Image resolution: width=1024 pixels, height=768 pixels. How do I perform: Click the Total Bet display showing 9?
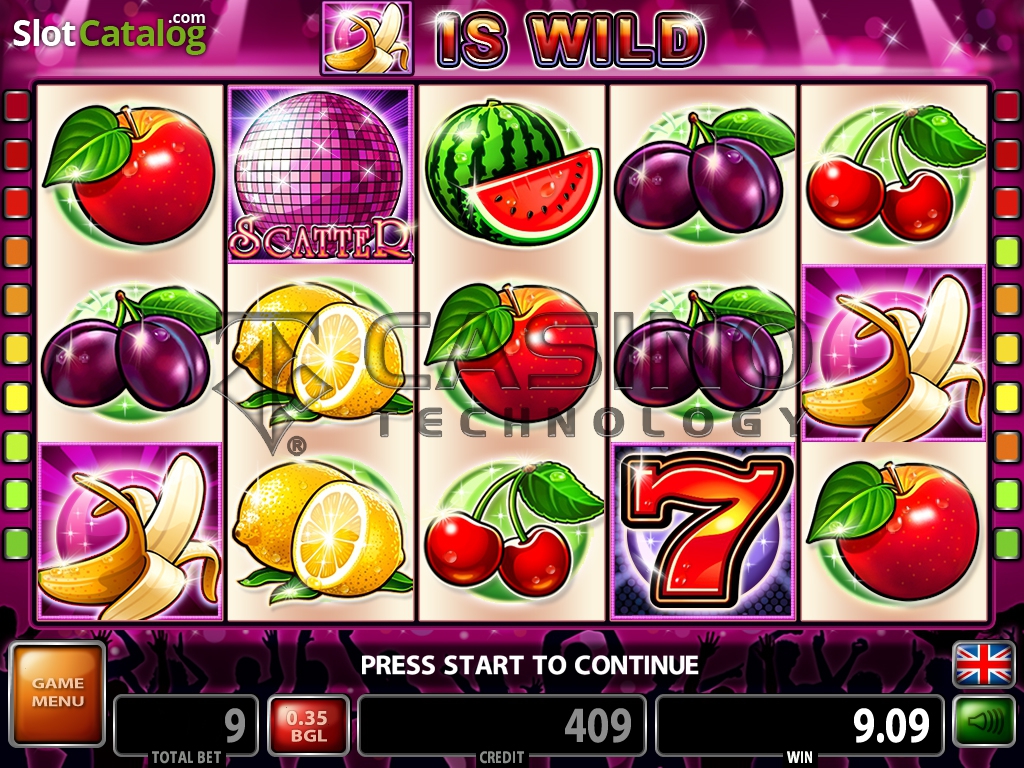[186, 726]
